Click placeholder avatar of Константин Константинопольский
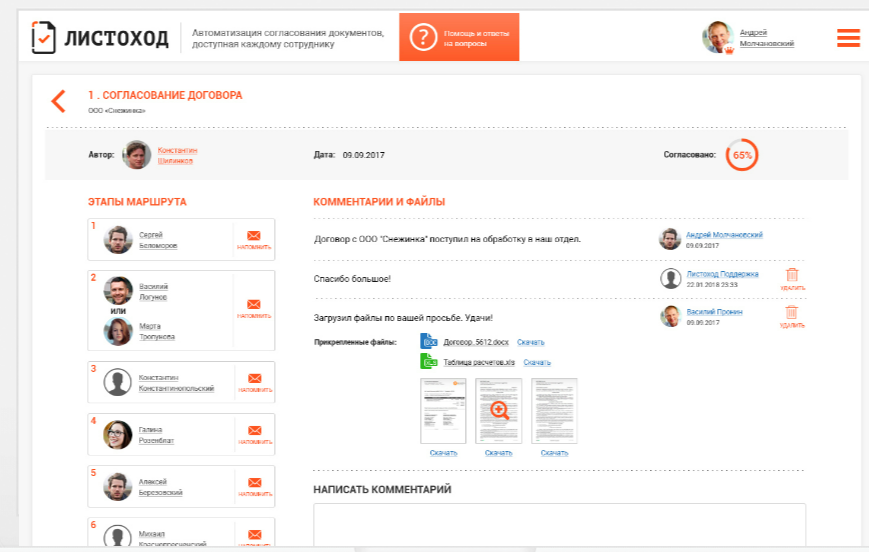 [x=117, y=382]
